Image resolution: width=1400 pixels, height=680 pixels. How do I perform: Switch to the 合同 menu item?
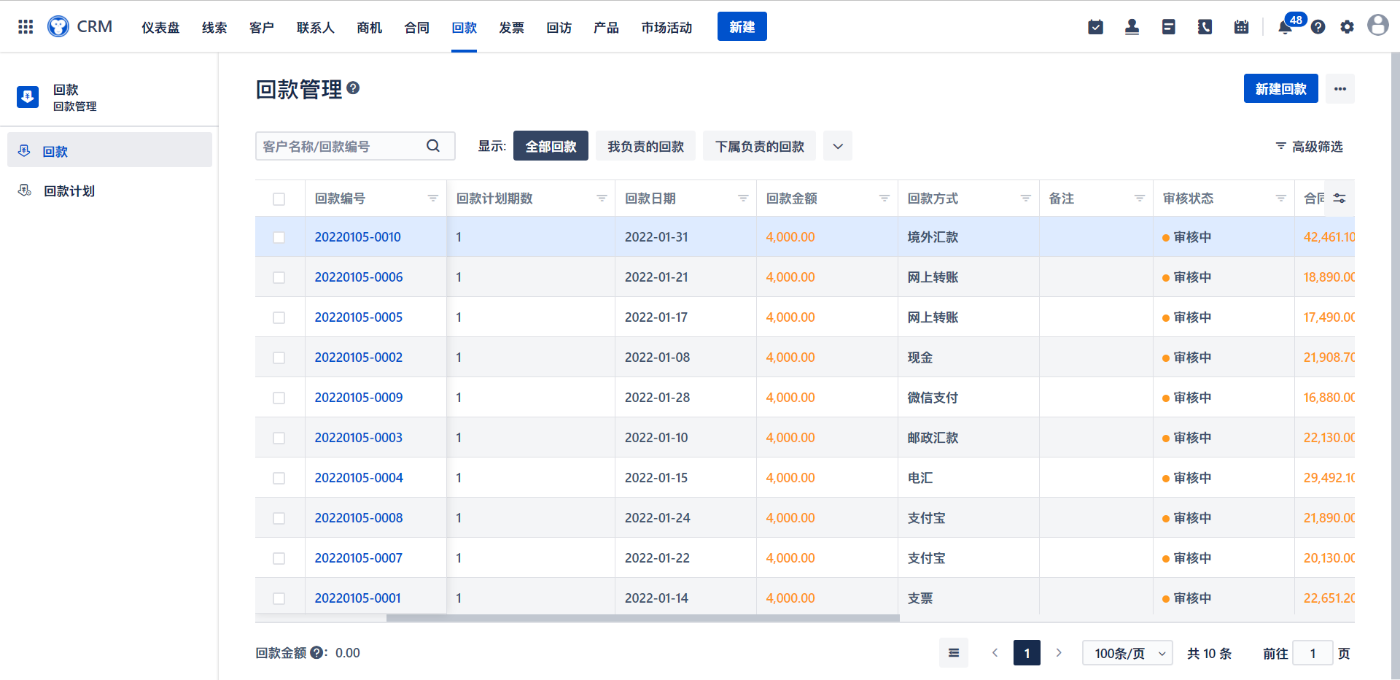(x=417, y=27)
